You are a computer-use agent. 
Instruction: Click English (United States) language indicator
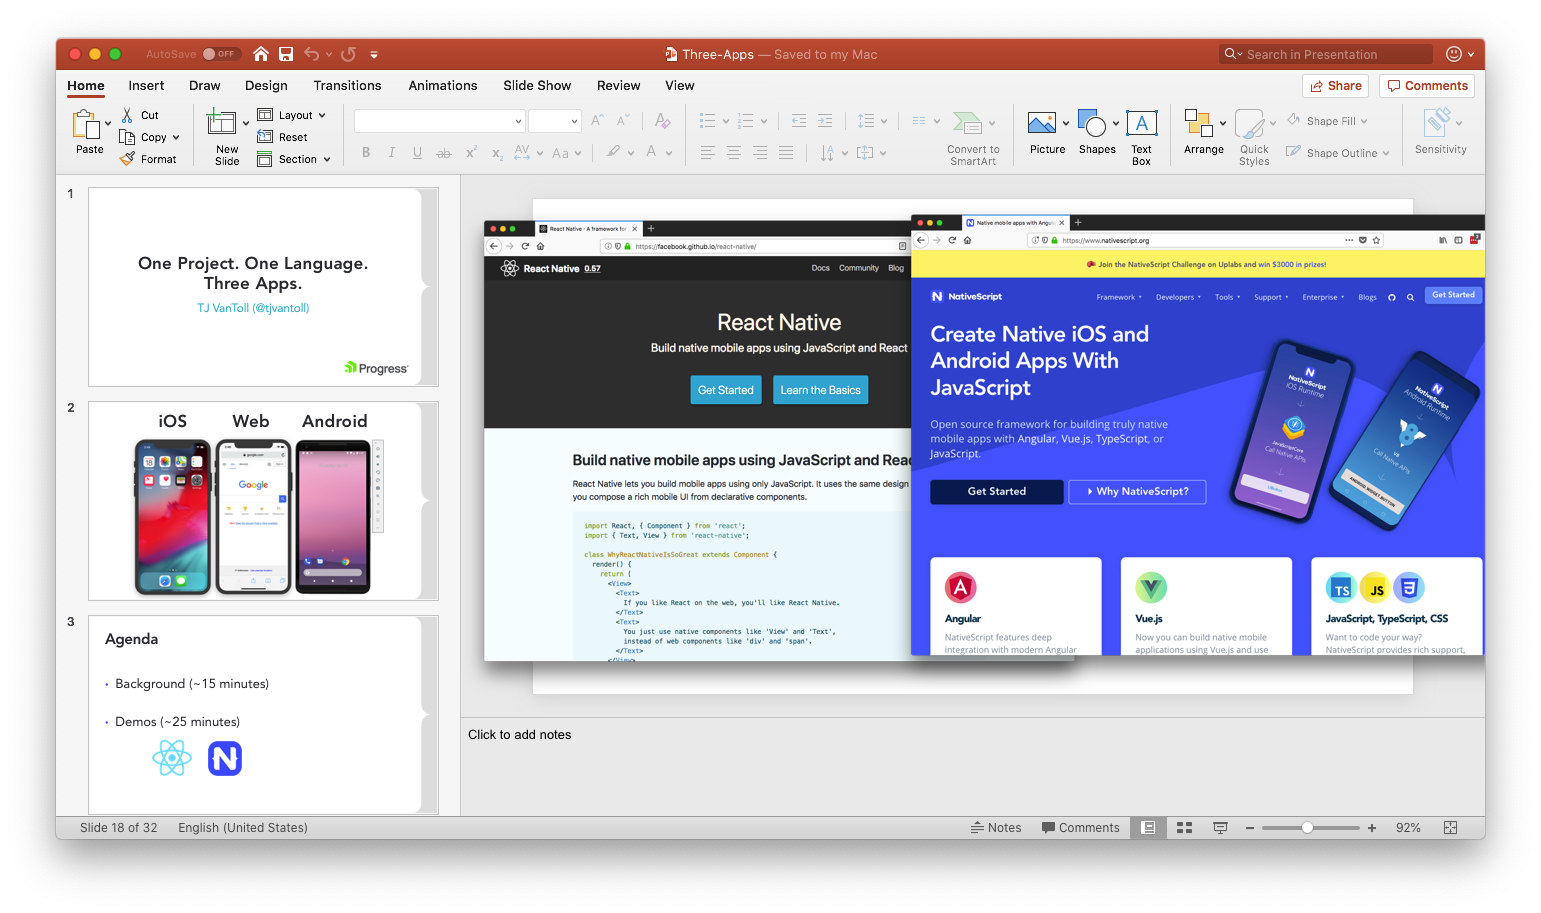pos(243,828)
